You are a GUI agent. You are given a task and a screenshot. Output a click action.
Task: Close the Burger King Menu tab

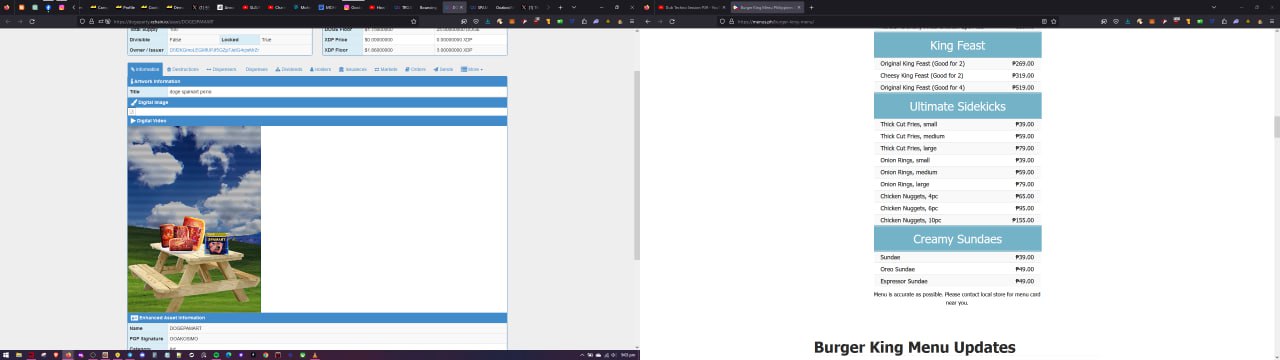point(798,7)
